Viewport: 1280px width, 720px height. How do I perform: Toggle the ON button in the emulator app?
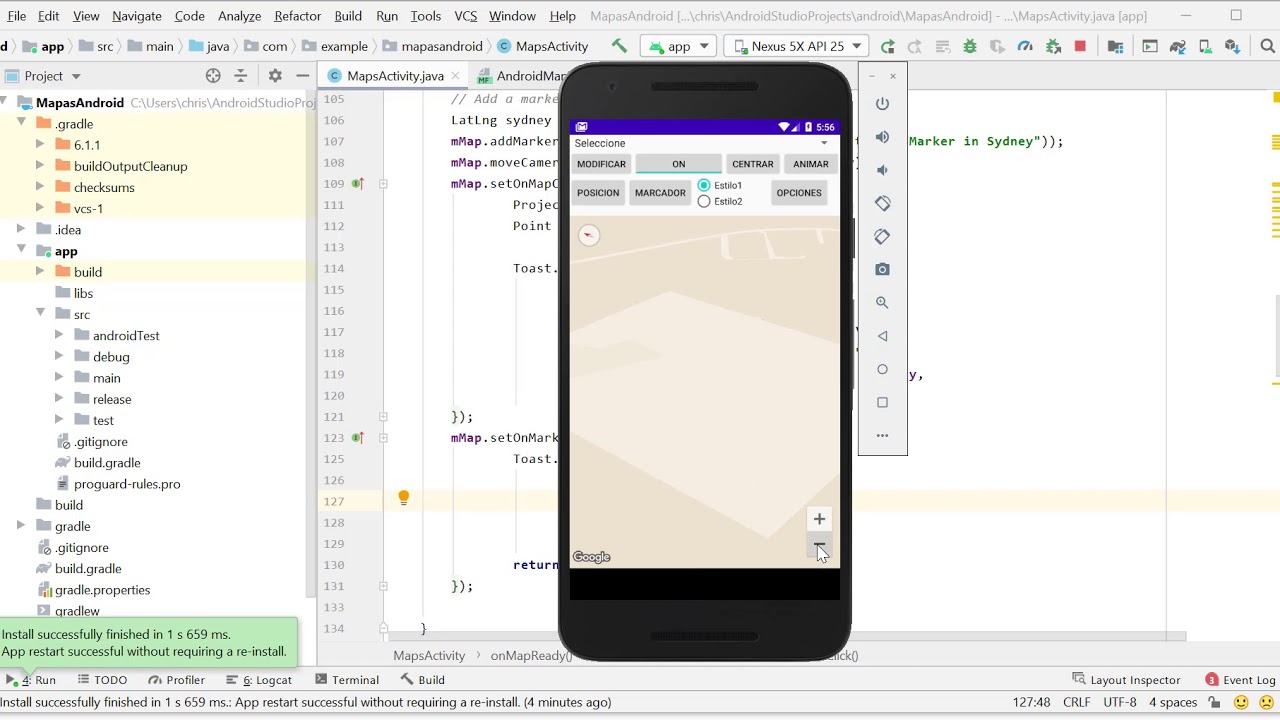679,164
